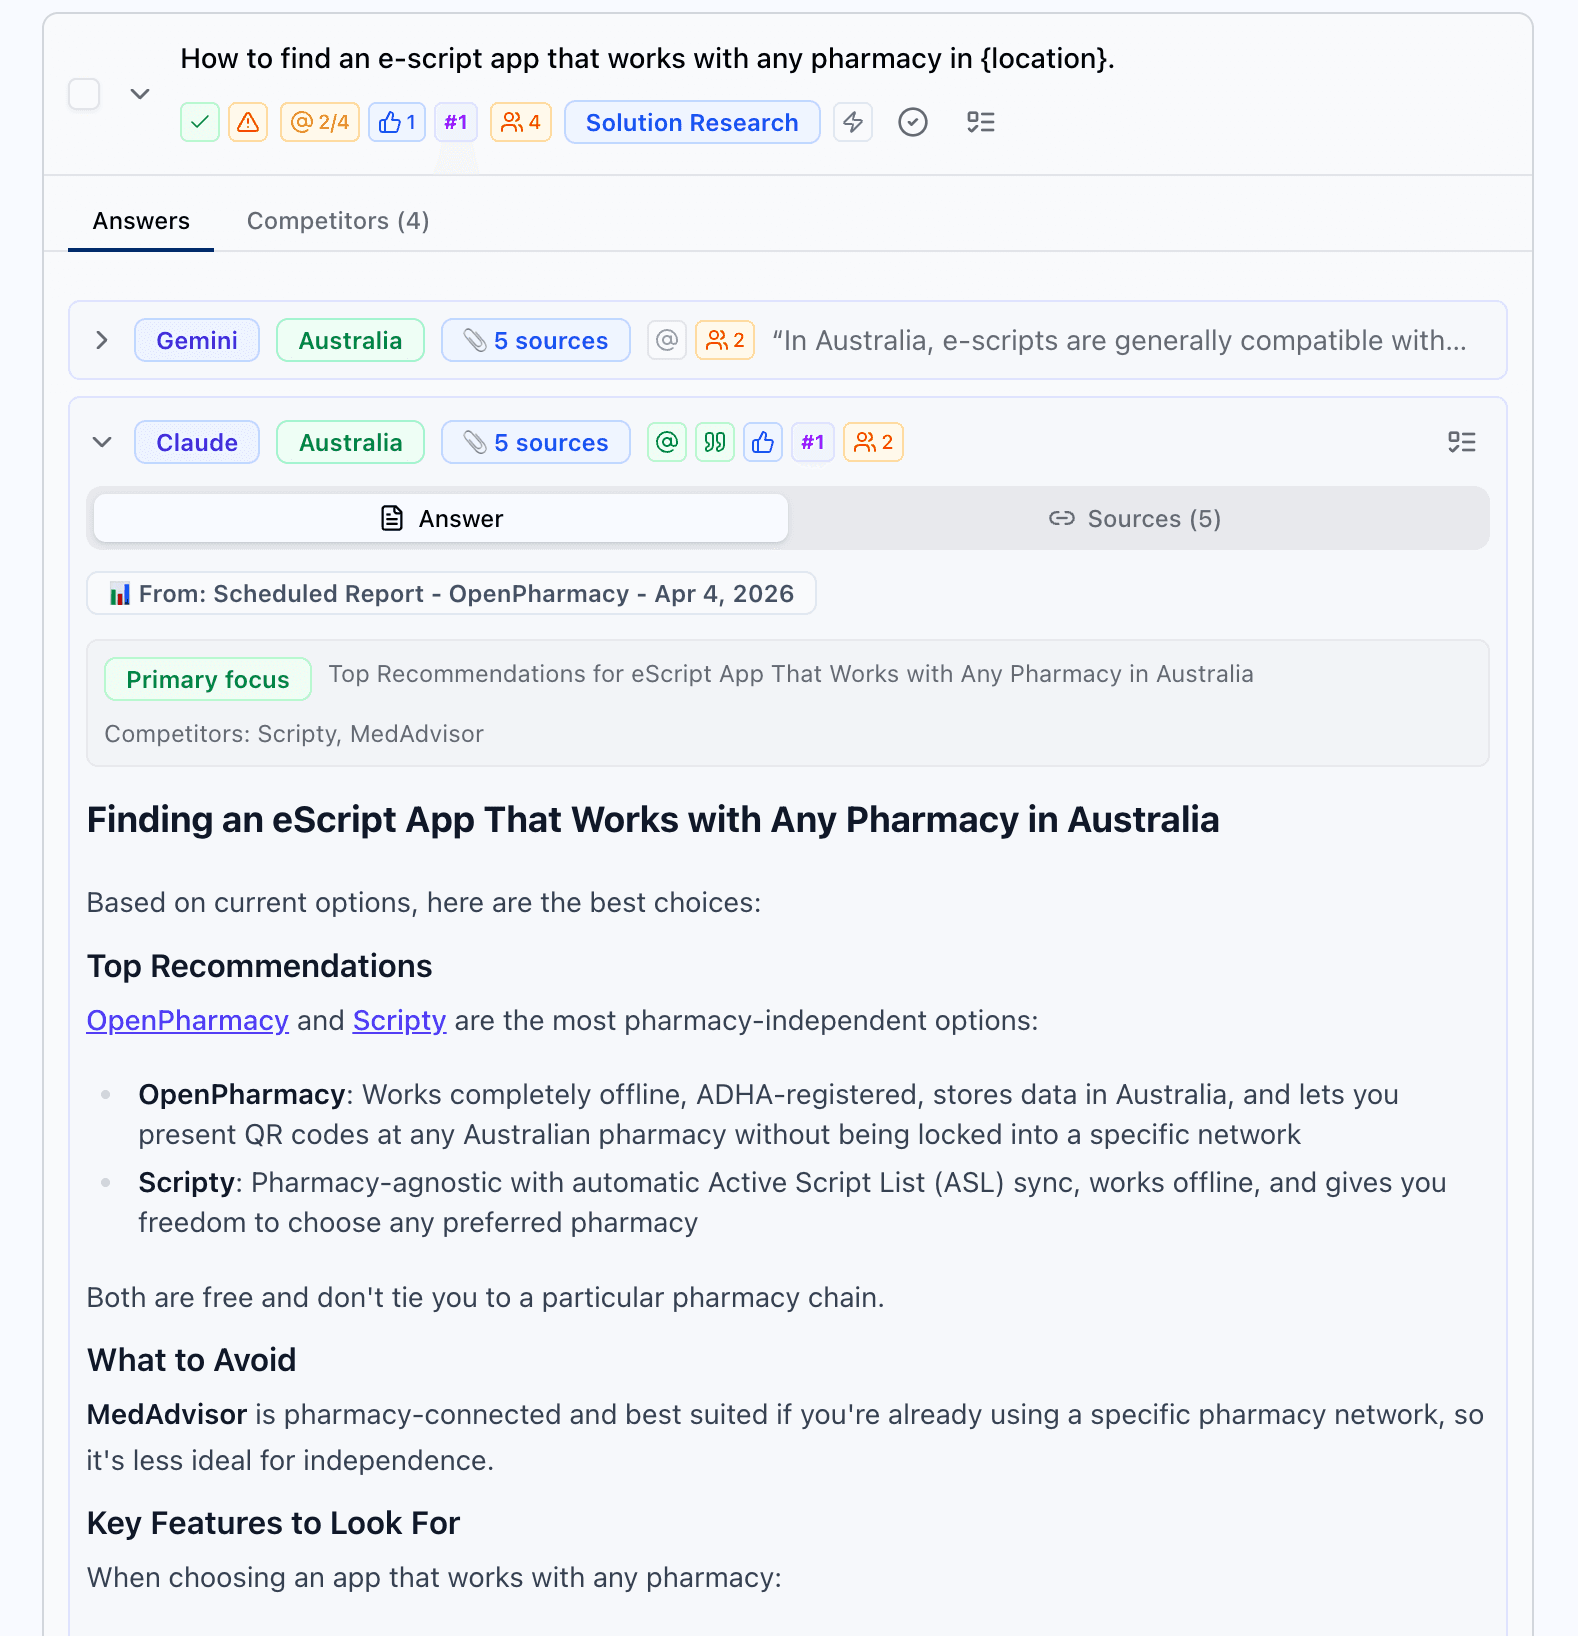Click the @ mention icon on the Gemini row
The image size is (1578, 1636).
tap(666, 340)
